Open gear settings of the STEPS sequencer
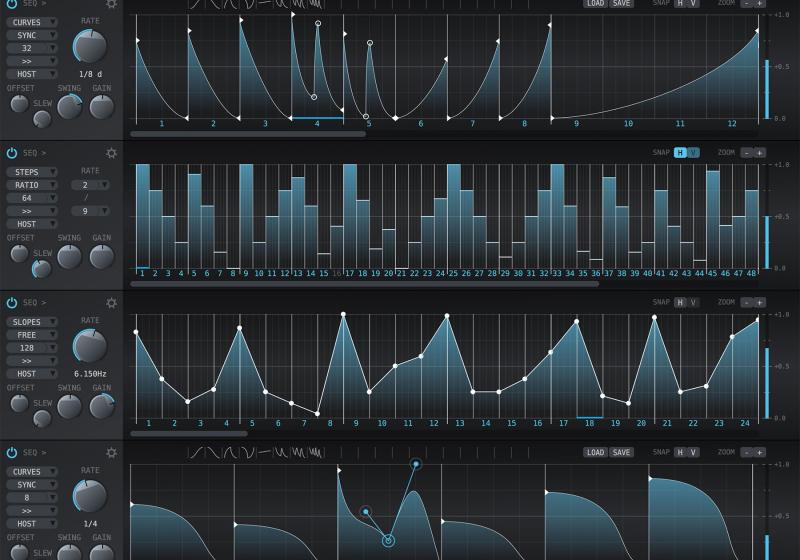Image resolution: width=800 pixels, height=560 pixels. click(111, 153)
